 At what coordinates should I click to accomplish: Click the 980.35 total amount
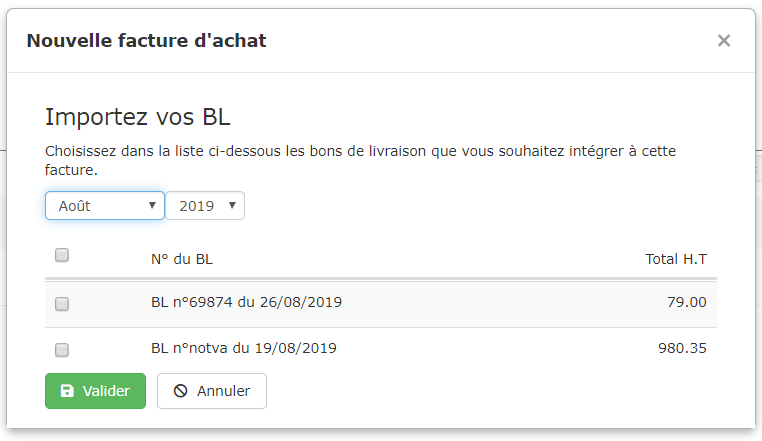coord(682,348)
